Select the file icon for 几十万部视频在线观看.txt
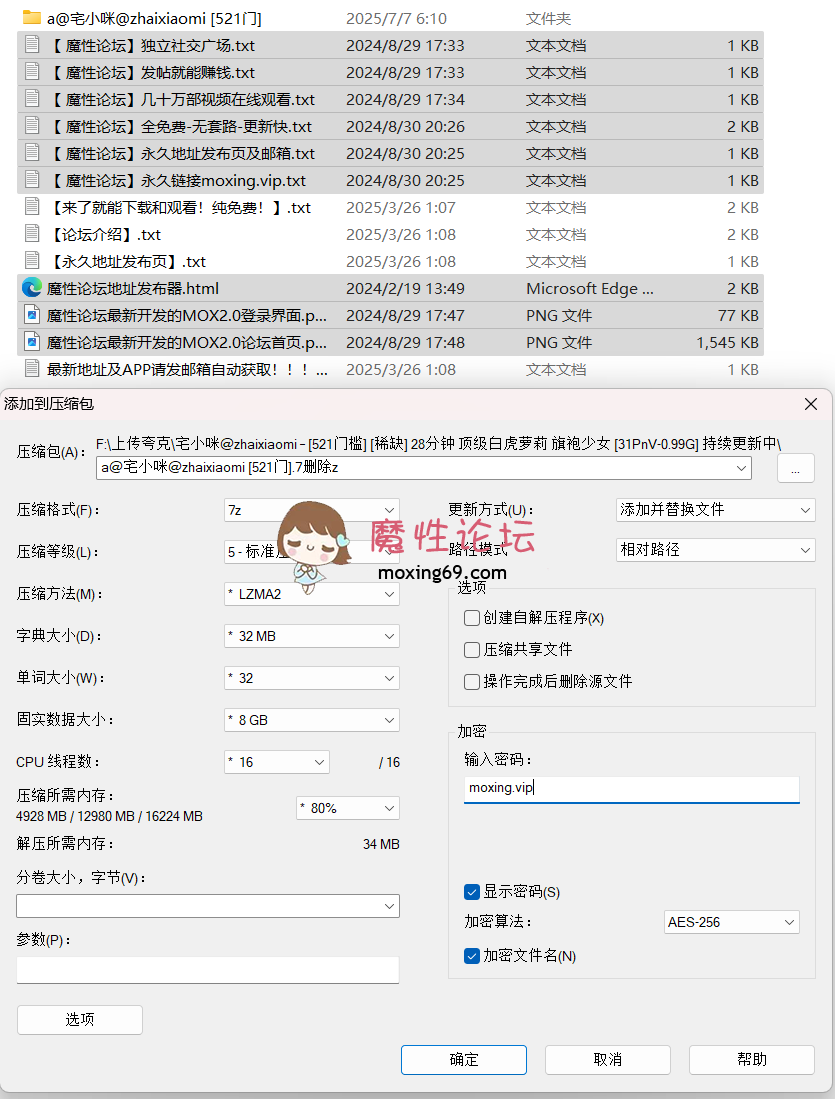The image size is (835, 1099). tap(32, 99)
